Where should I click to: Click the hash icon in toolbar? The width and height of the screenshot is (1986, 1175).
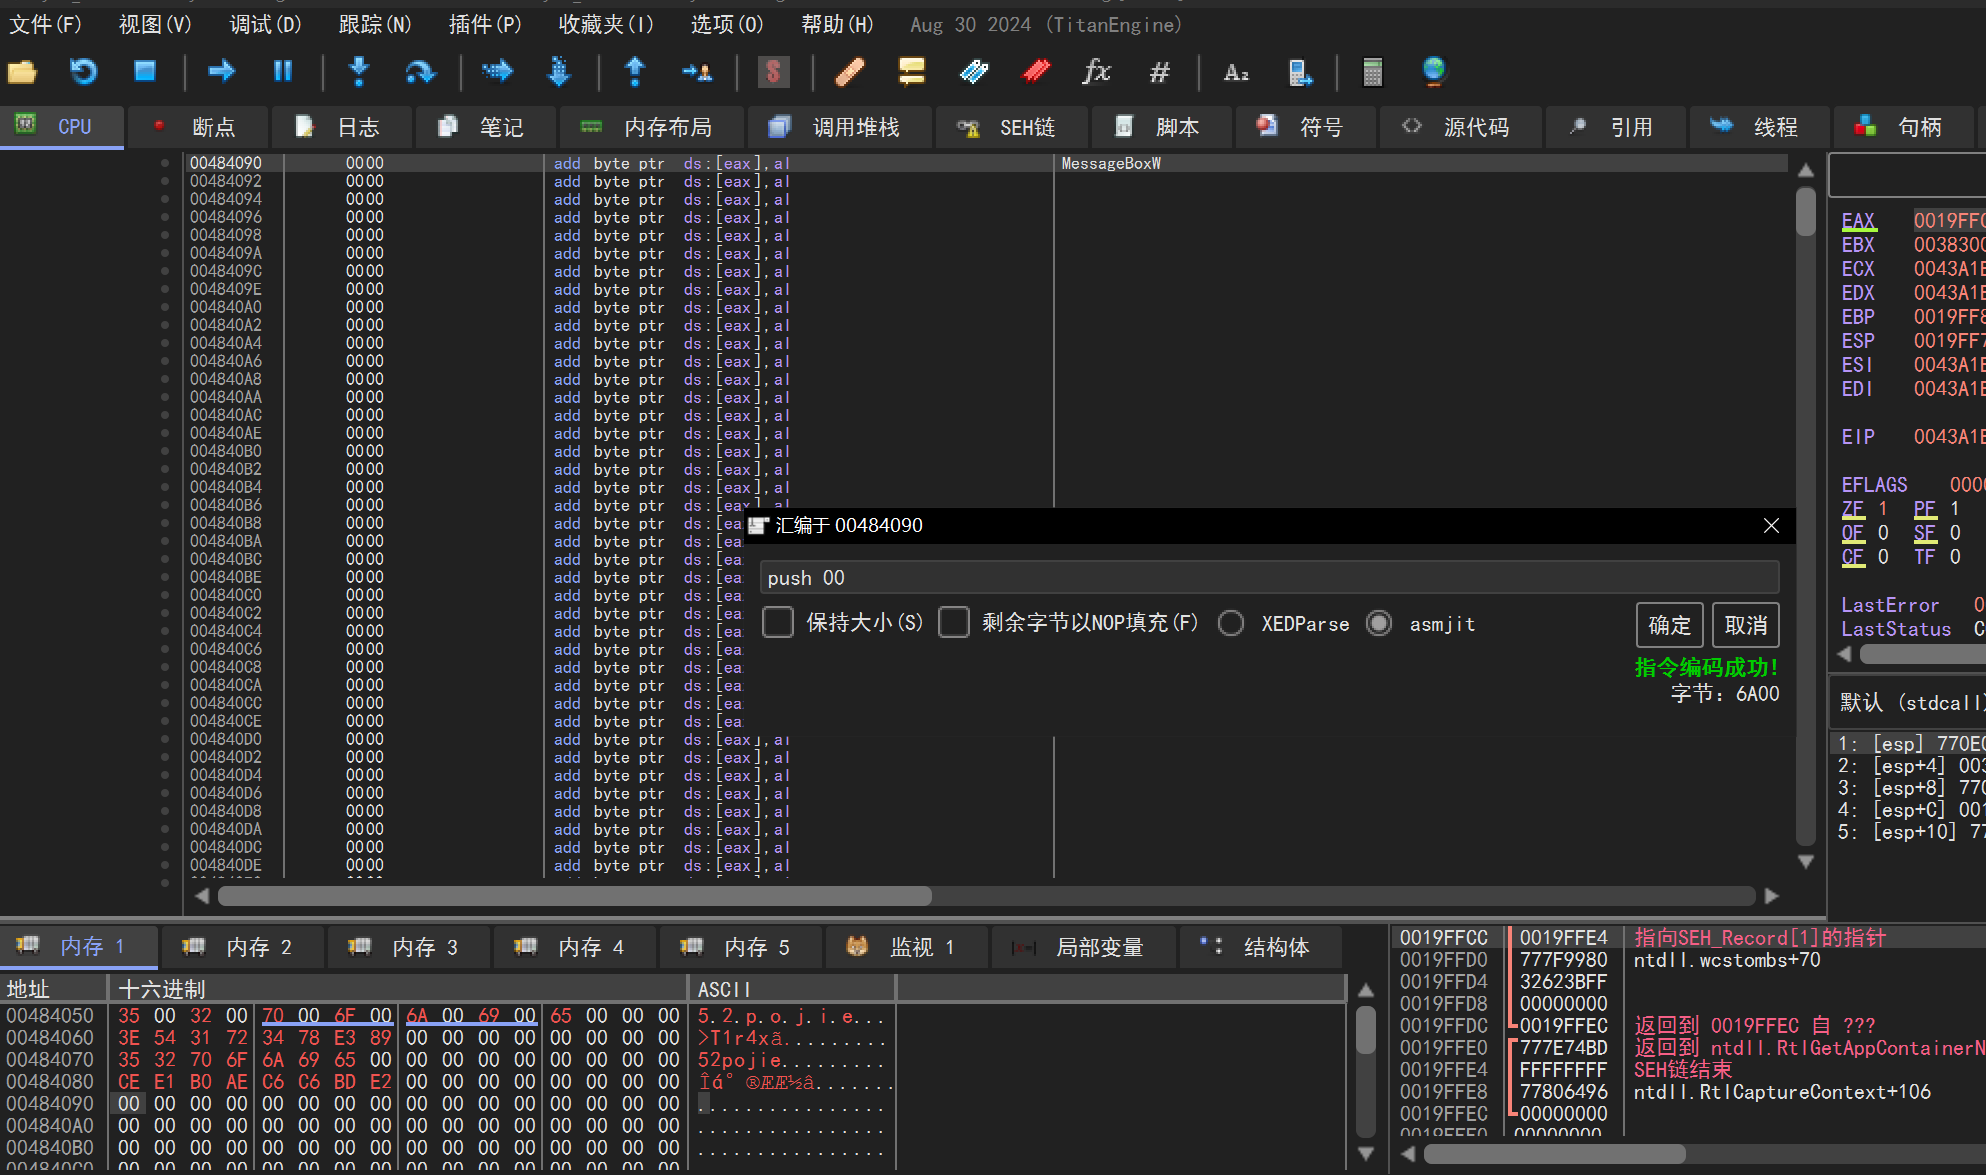coord(1160,72)
